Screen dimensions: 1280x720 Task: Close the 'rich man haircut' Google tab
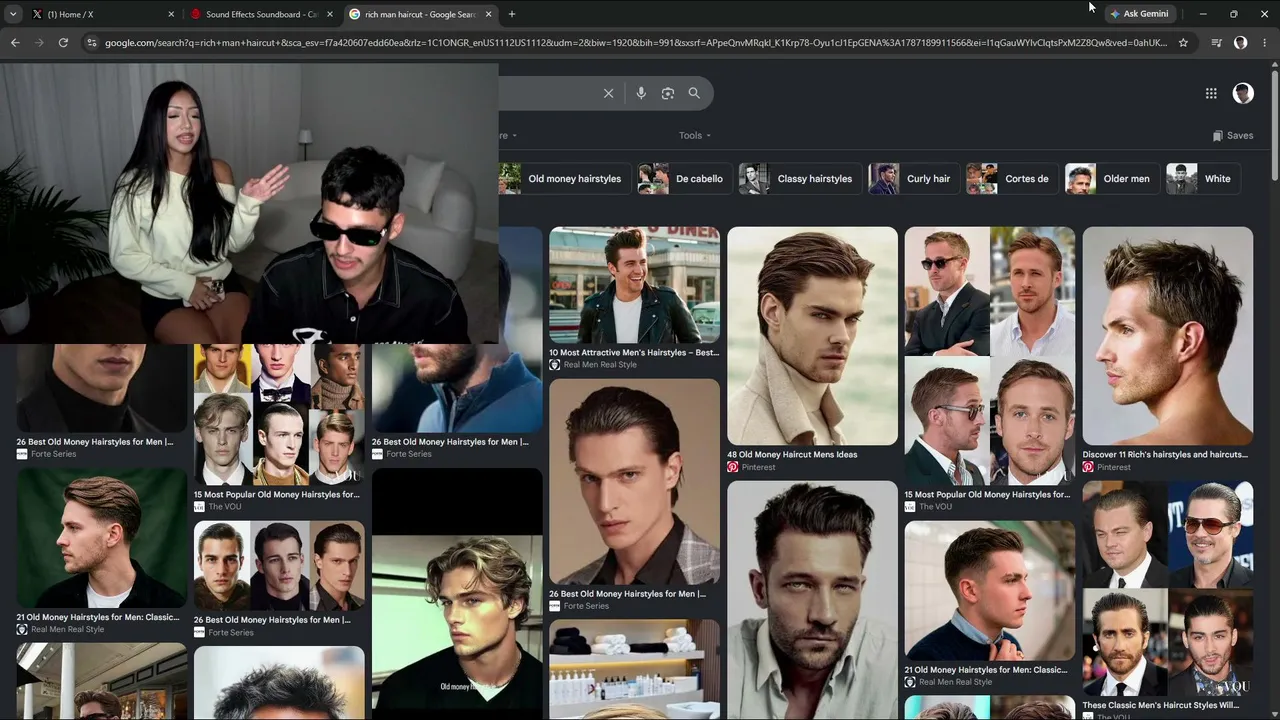pyautogui.click(x=489, y=14)
